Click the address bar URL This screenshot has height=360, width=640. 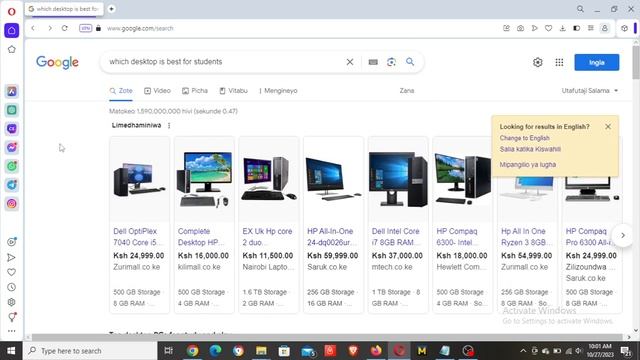tap(140, 28)
